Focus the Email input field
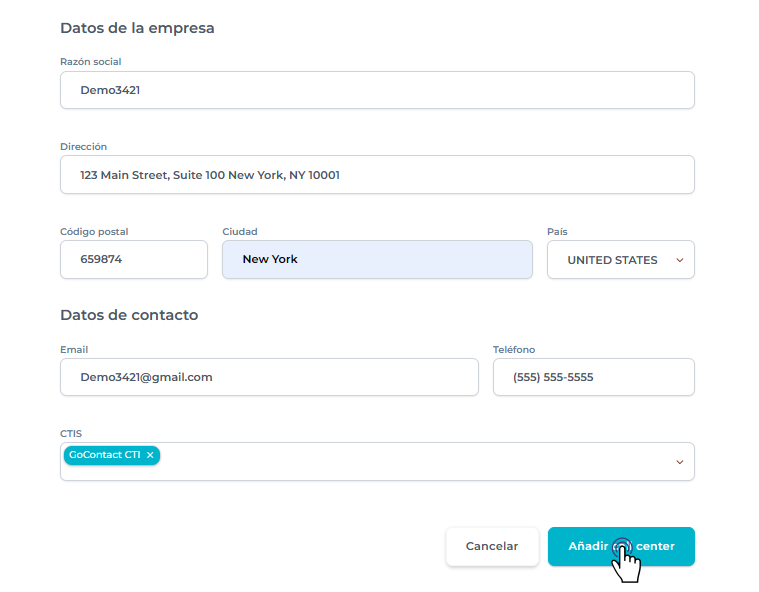Image resolution: width=759 pixels, height=592 pixels. click(x=269, y=377)
